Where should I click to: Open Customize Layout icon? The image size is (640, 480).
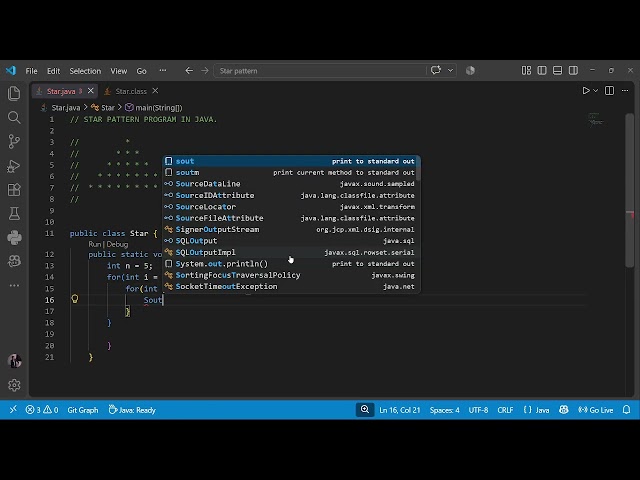526,71
